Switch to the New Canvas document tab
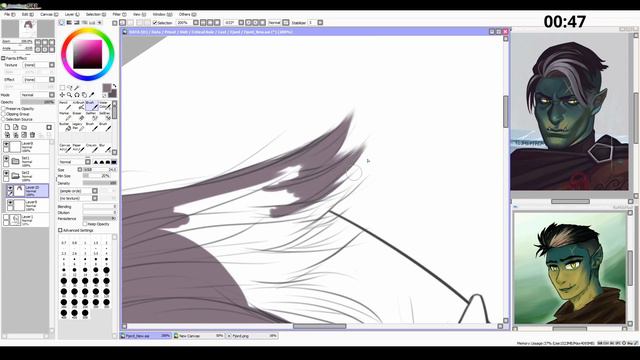The image size is (640, 360). (x=199, y=336)
